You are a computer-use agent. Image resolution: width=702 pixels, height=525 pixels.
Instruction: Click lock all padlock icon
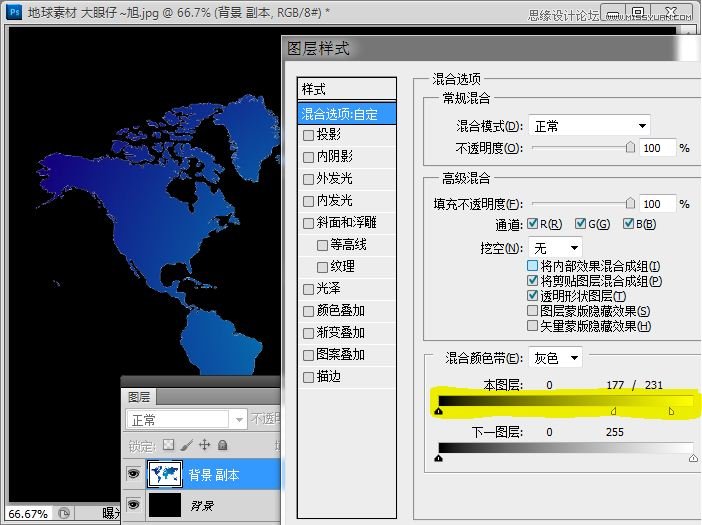pyautogui.click(x=222, y=445)
